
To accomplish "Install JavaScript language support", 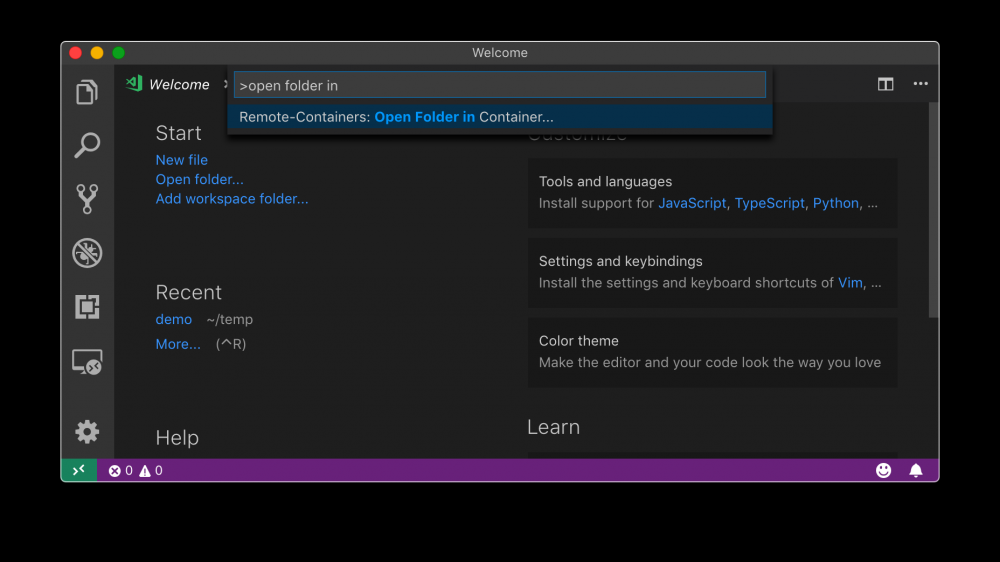I will tap(692, 203).
